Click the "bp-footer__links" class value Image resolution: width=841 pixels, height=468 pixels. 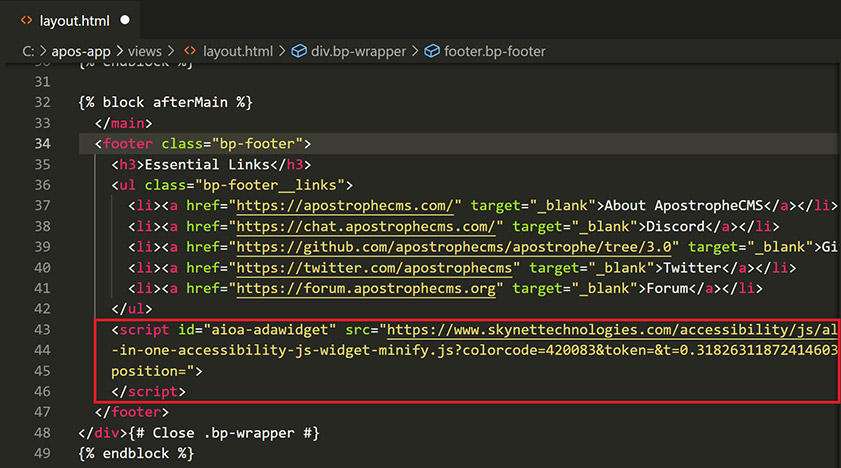click(x=270, y=185)
